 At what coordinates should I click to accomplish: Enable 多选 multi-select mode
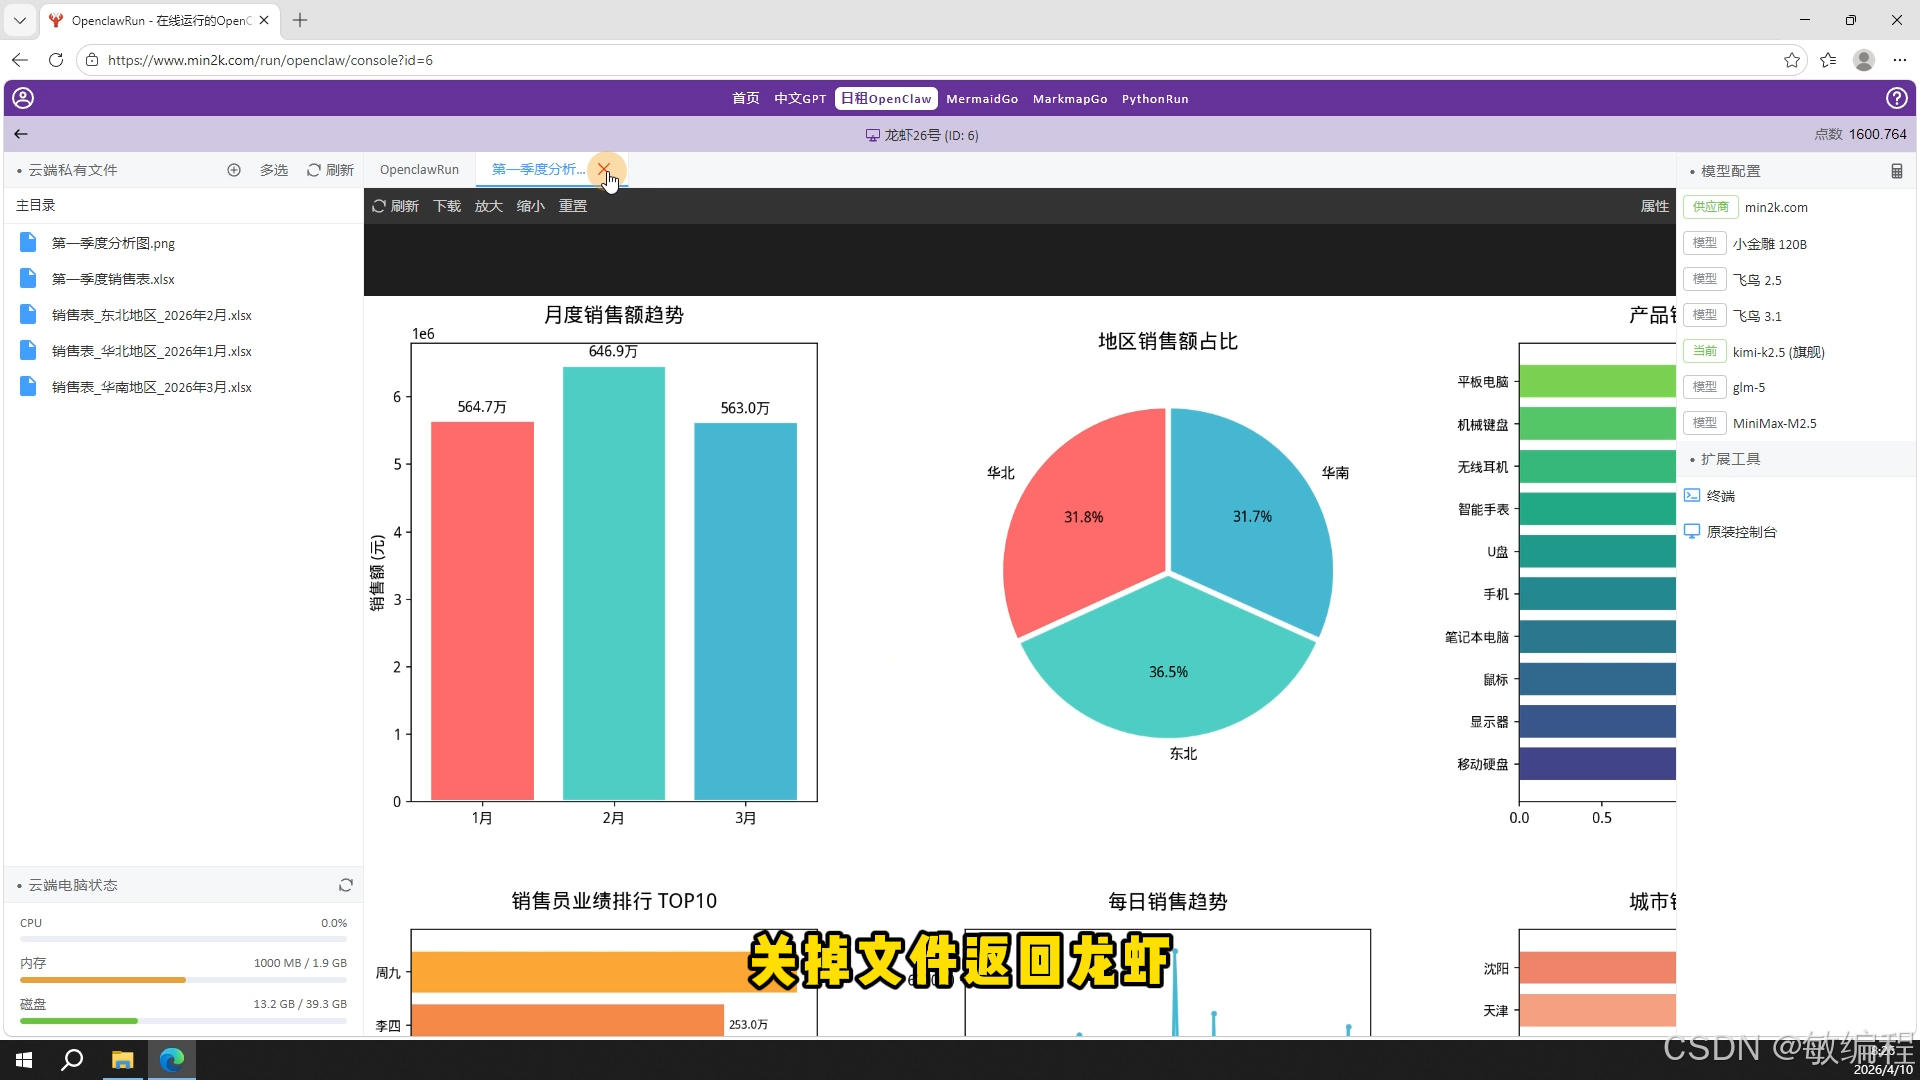(x=273, y=170)
